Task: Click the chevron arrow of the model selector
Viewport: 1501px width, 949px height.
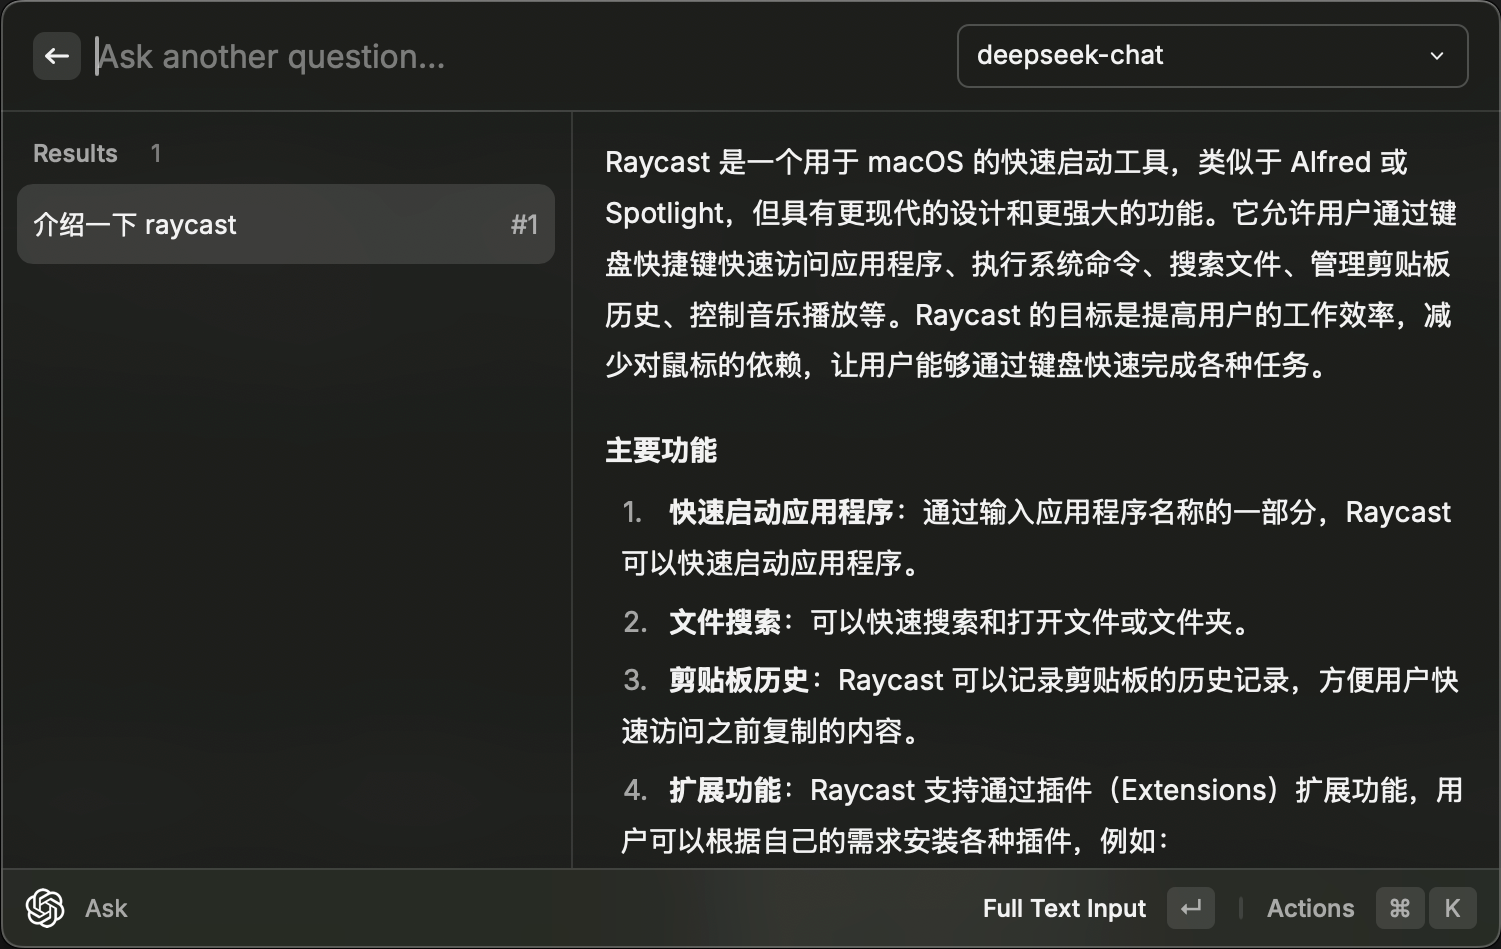Action: [1436, 56]
